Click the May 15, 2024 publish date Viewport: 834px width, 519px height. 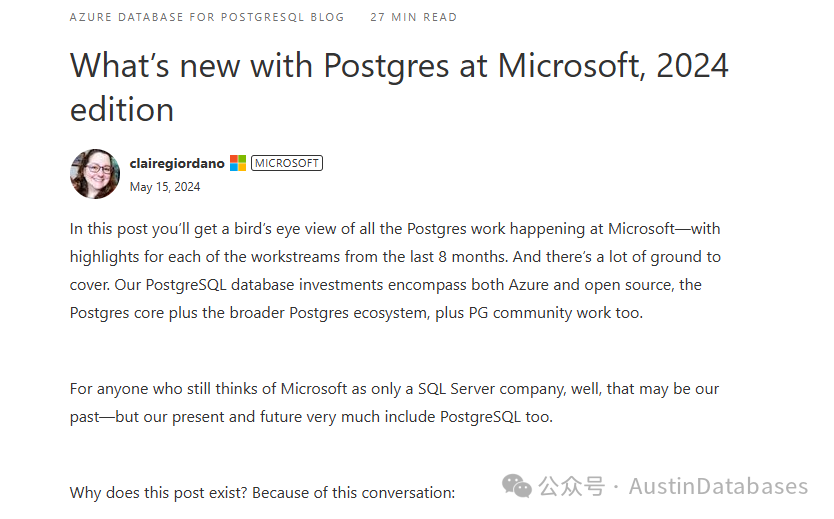165,187
